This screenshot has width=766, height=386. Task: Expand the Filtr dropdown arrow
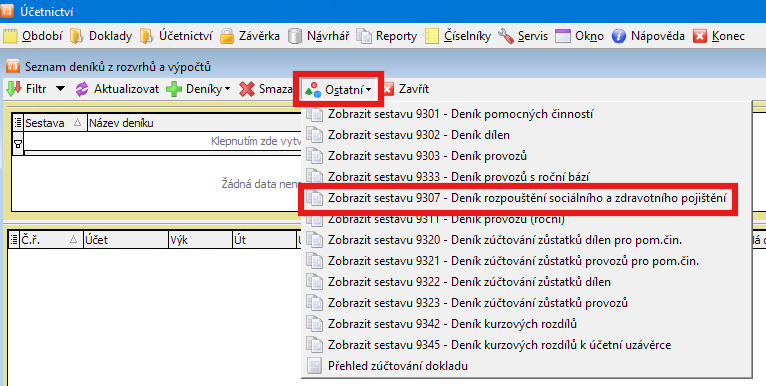pos(60,89)
